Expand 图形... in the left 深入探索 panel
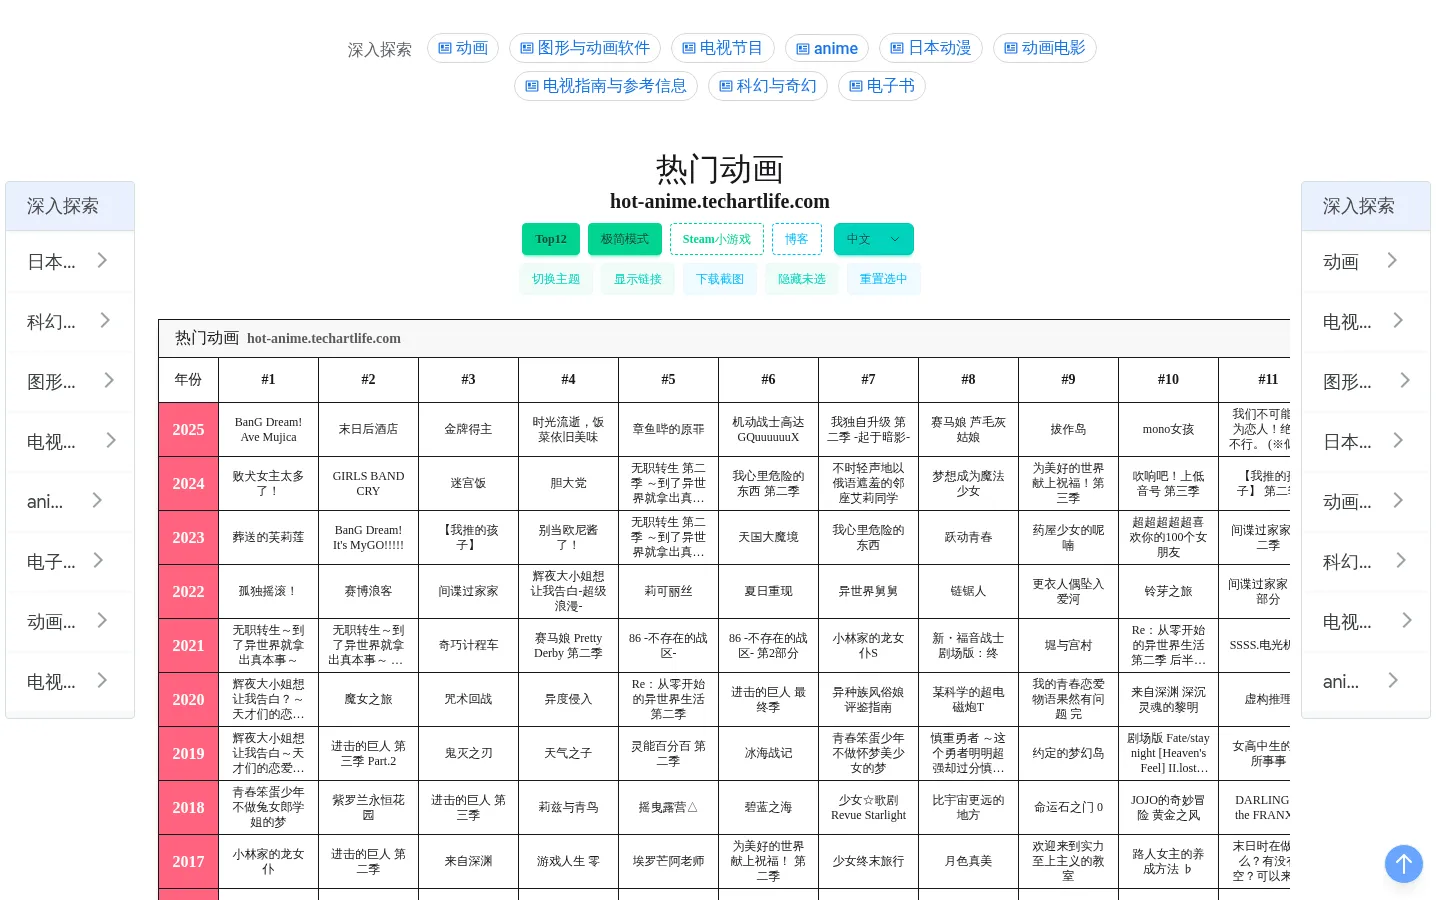The height and width of the screenshot is (900, 1440). [x=70, y=382]
